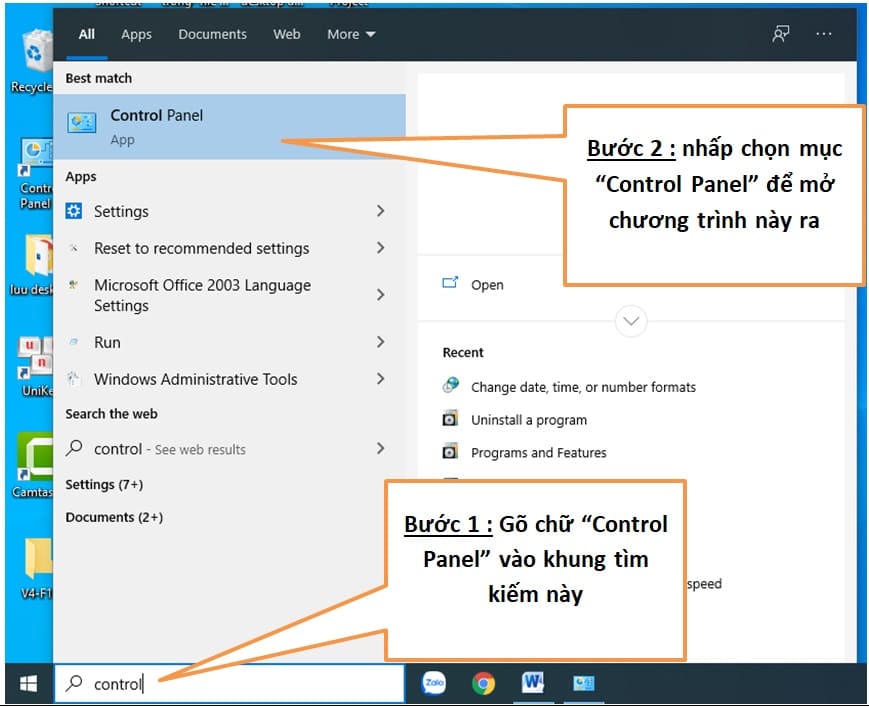Click the Control Panel taskbar icon
This screenshot has height=707, width=869.
pos(583,684)
